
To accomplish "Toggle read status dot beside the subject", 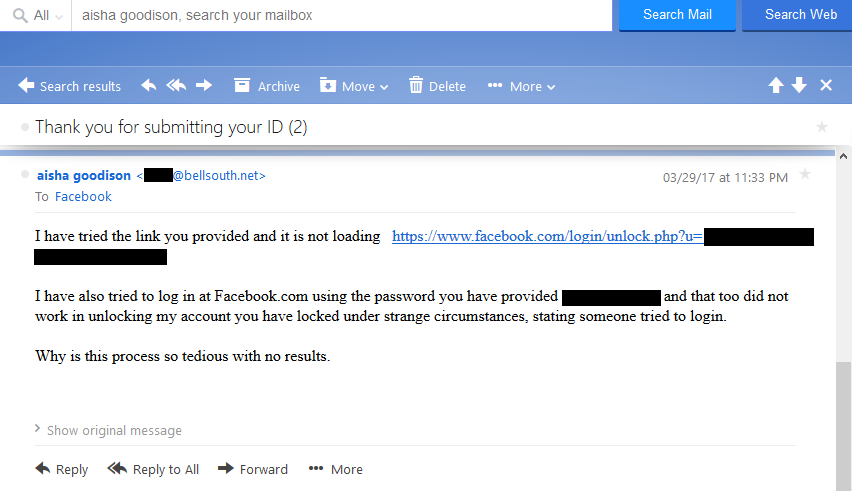I will 24,127.
